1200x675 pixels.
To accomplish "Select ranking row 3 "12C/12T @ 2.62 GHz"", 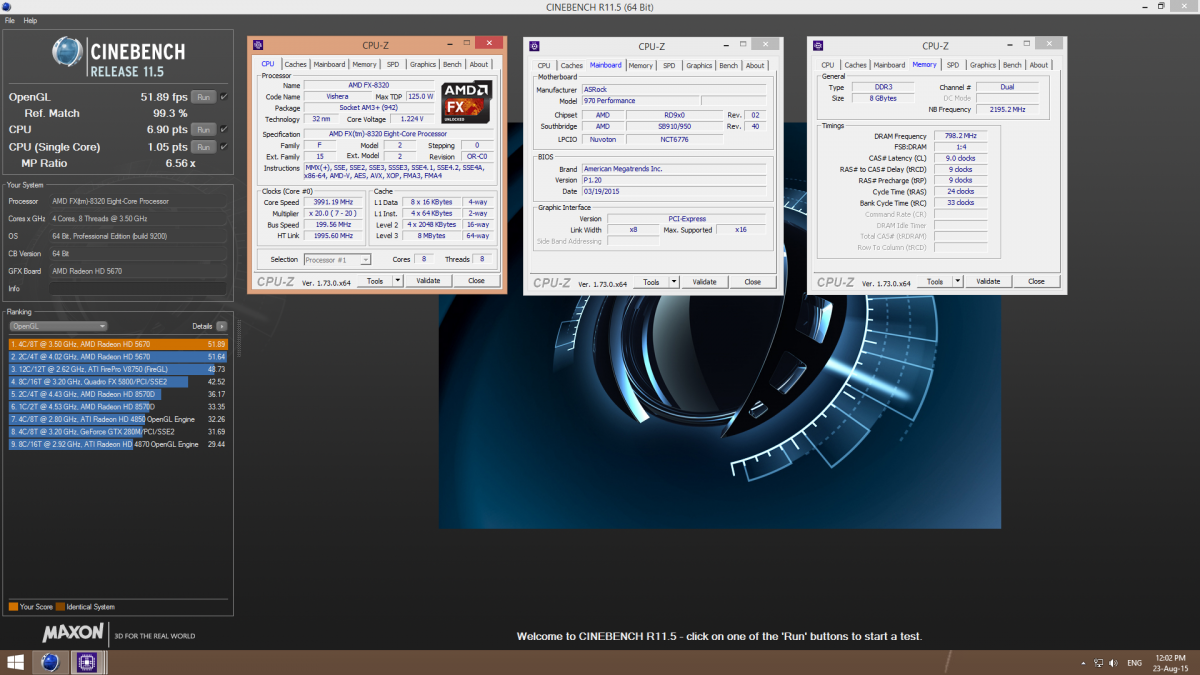I will click(x=118, y=369).
